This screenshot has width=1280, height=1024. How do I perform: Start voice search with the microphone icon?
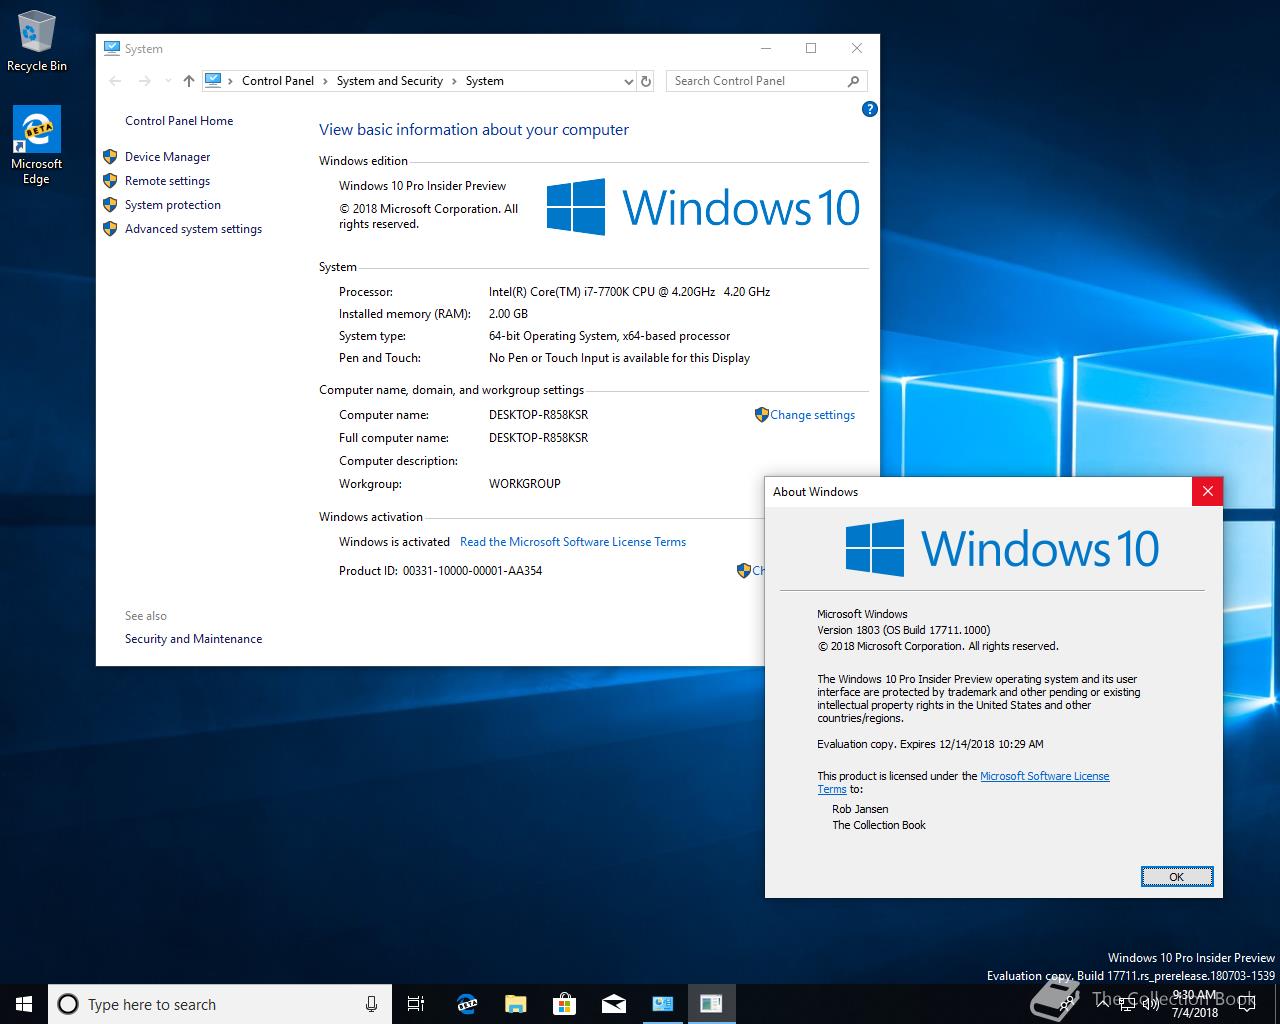tap(371, 1004)
